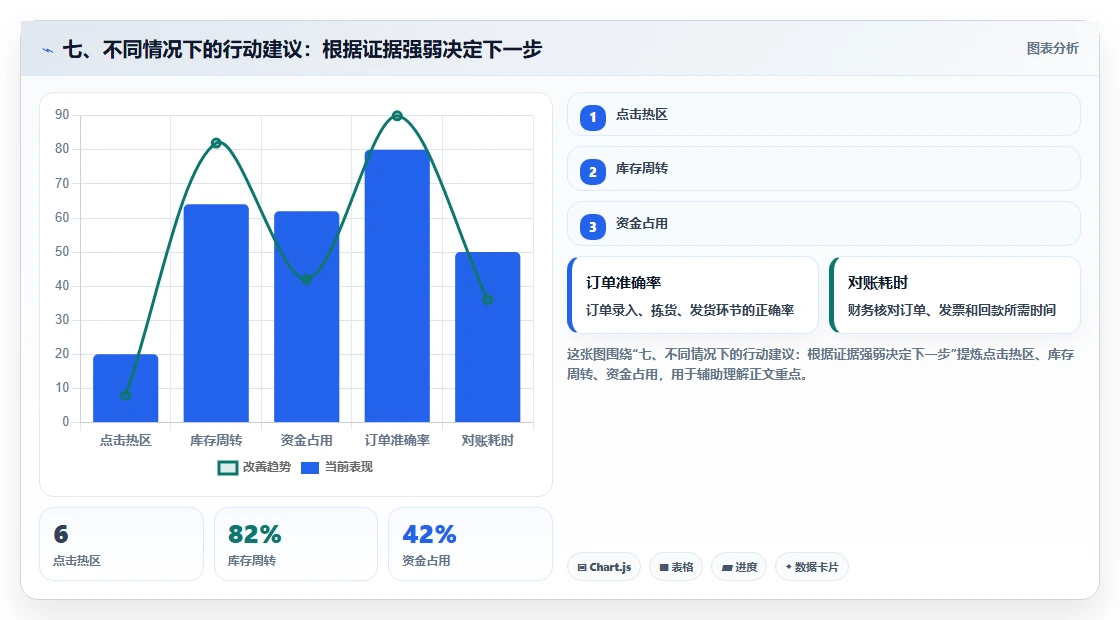The height and width of the screenshot is (620, 1120).
Task: Click the 库存周转 list row
Action: (x=824, y=169)
